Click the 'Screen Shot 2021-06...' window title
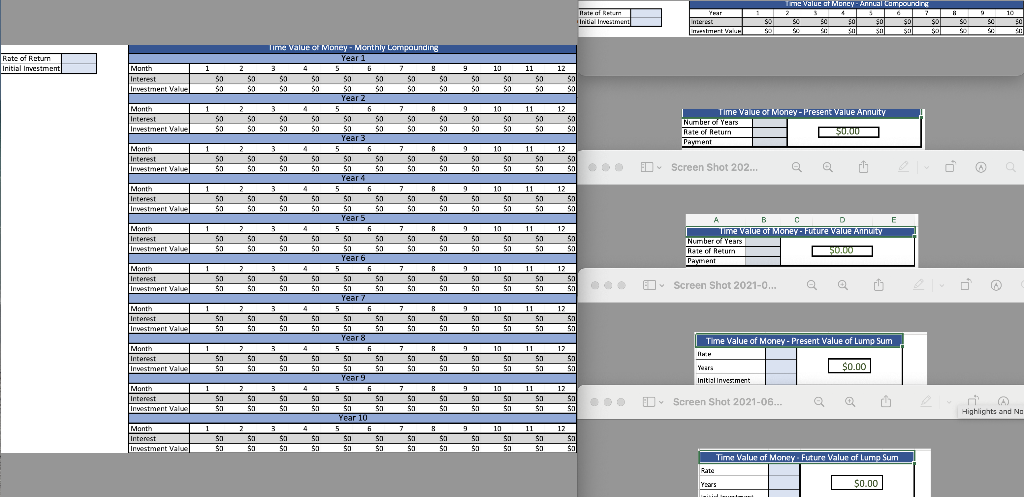Image resolution: width=1024 pixels, height=497 pixels. pyautogui.click(x=728, y=402)
